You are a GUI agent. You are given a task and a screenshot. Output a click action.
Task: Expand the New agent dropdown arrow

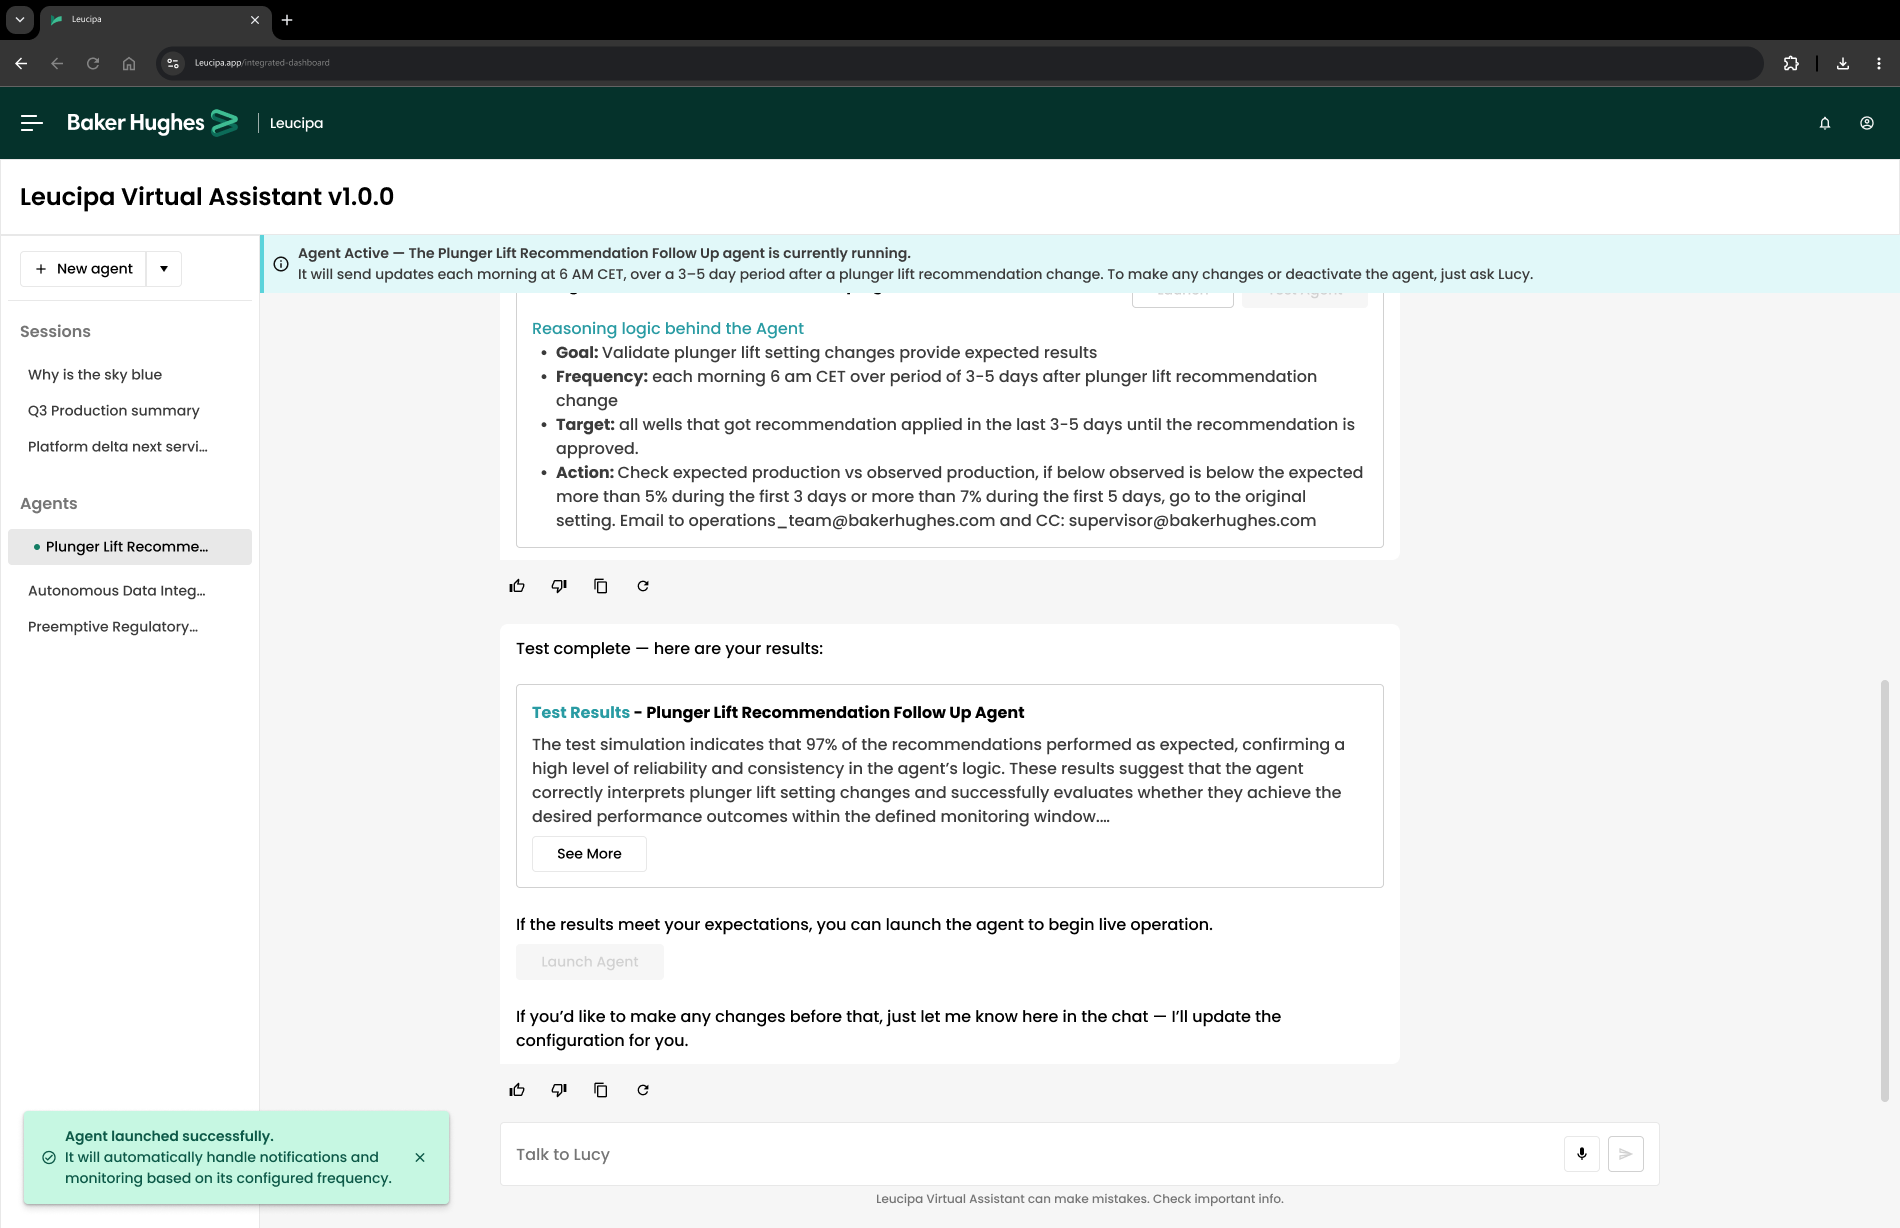[x=164, y=269]
